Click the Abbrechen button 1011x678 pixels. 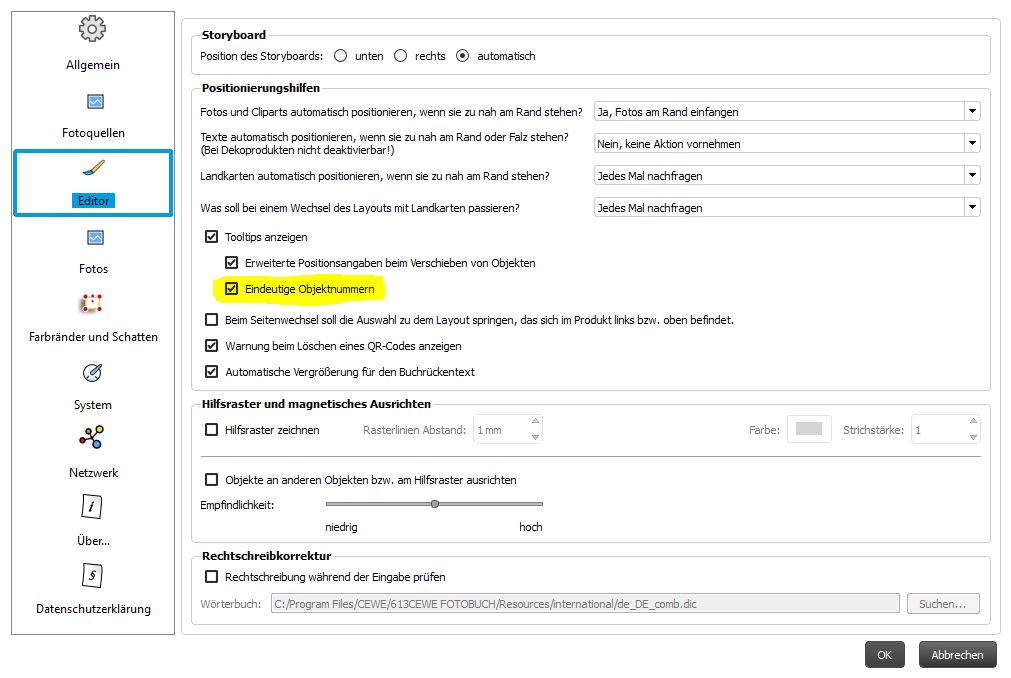point(957,655)
